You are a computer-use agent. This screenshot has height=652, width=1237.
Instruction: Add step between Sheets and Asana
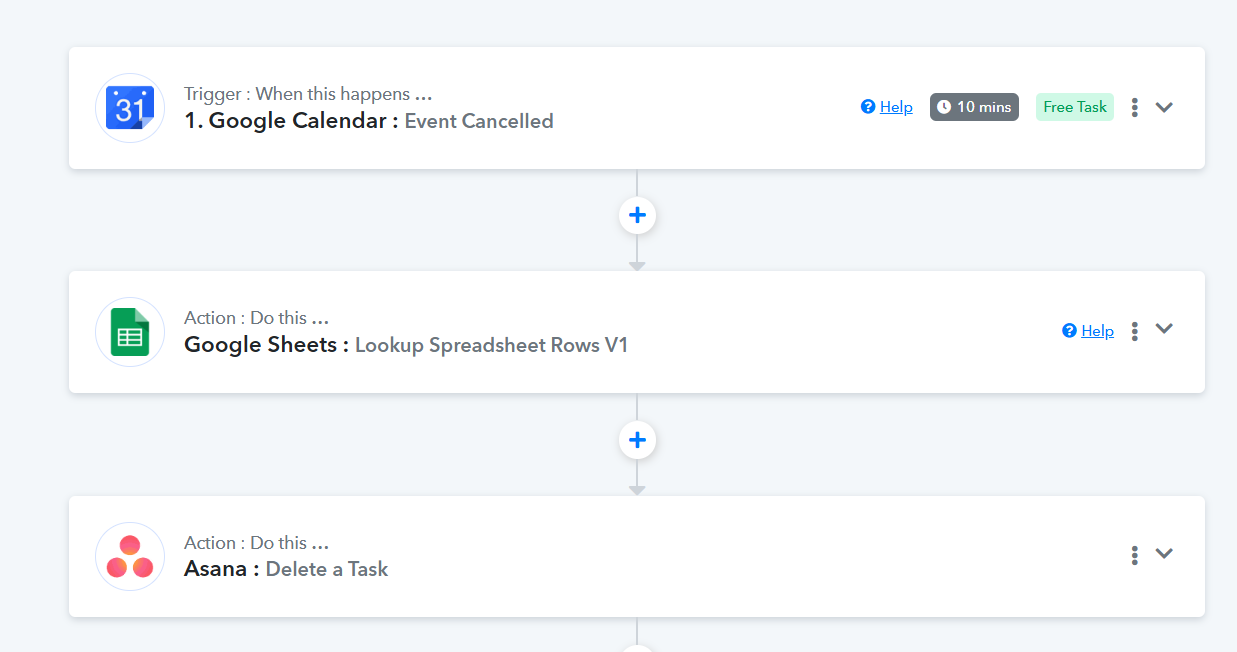[x=637, y=440]
